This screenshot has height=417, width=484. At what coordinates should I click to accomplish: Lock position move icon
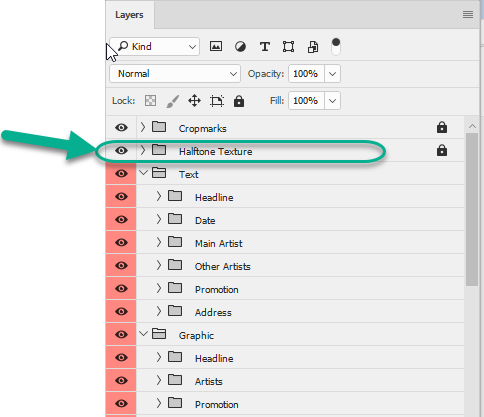(x=194, y=101)
